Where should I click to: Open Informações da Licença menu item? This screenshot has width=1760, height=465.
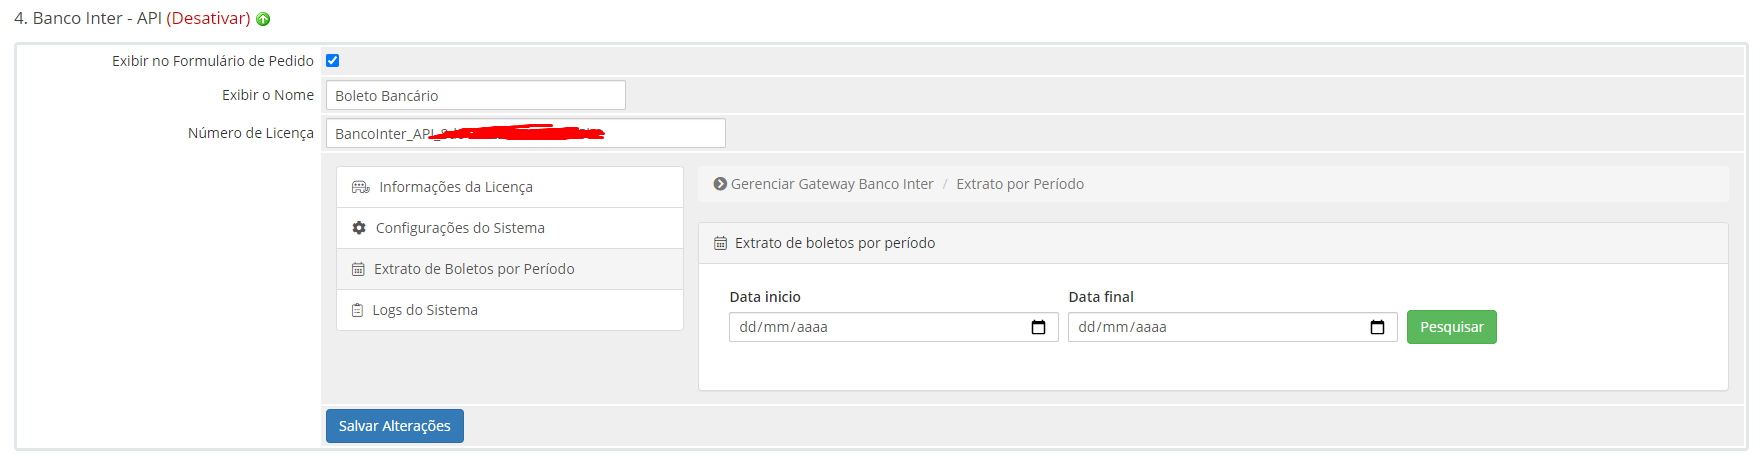click(x=510, y=187)
